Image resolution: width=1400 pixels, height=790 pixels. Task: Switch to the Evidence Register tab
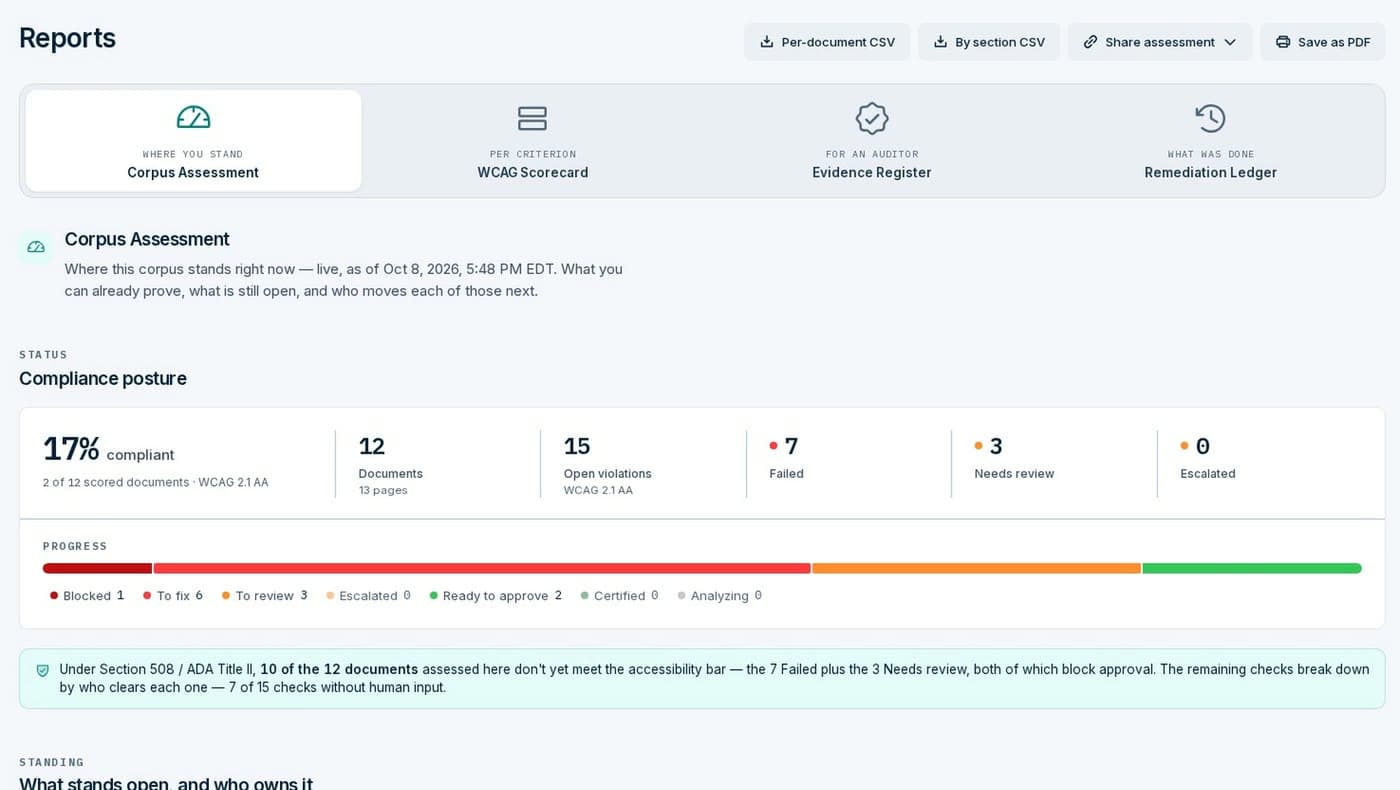pos(872,141)
